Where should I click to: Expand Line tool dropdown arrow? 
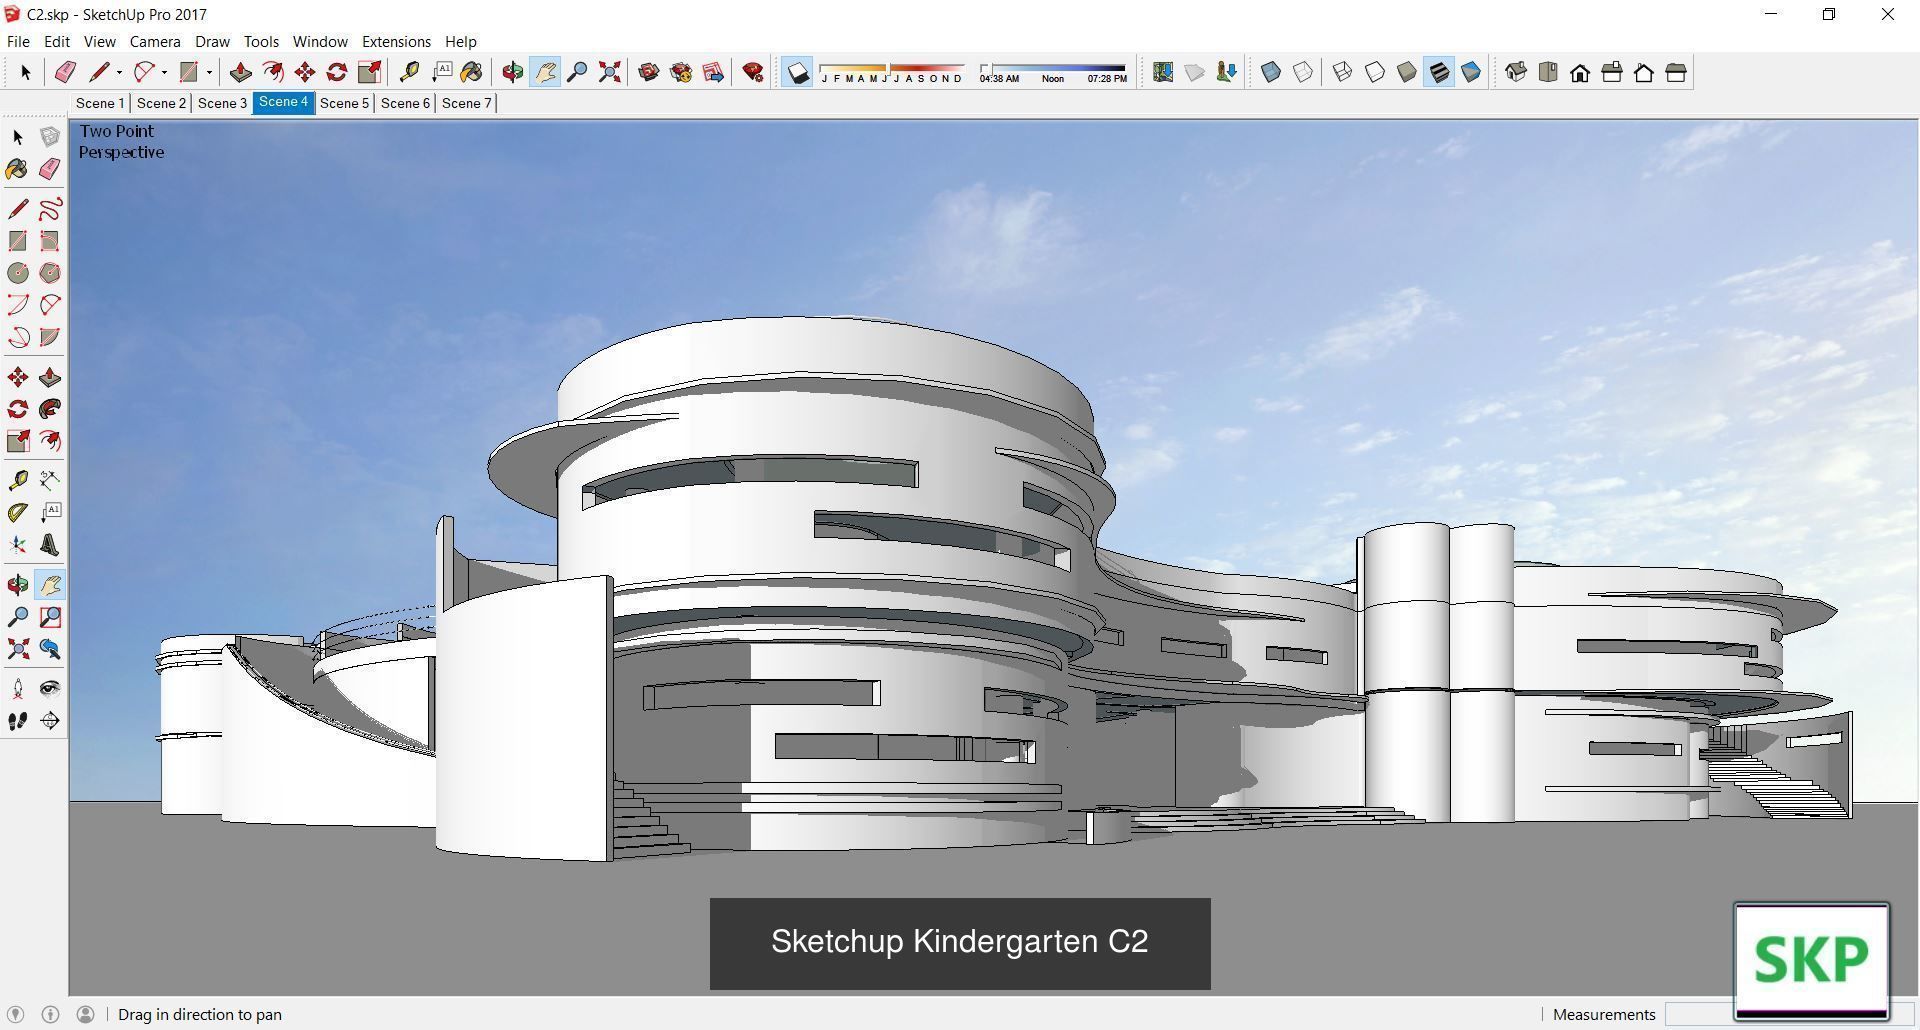pyautogui.click(x=119, y=72)
